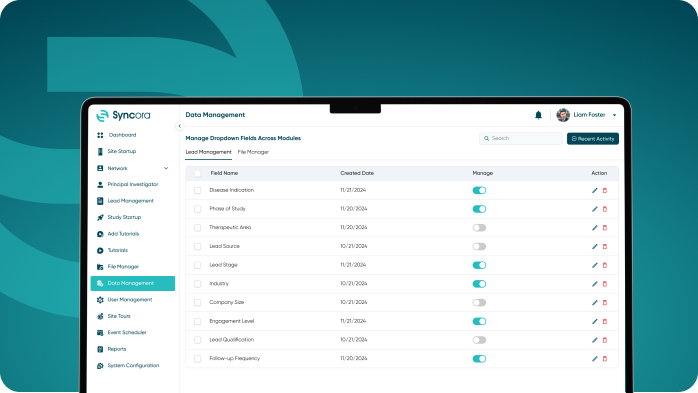
Task: Delete the Lead Source field
Action: tap(605, 247)
